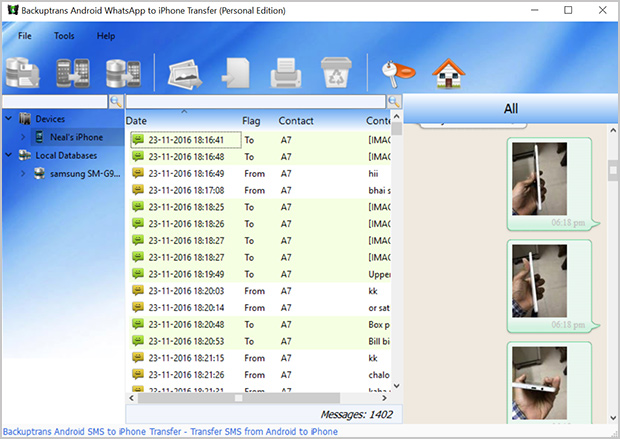This screenshot has height=439, width=620.
Task: Click the message list search field
Action: click(256, 102)
